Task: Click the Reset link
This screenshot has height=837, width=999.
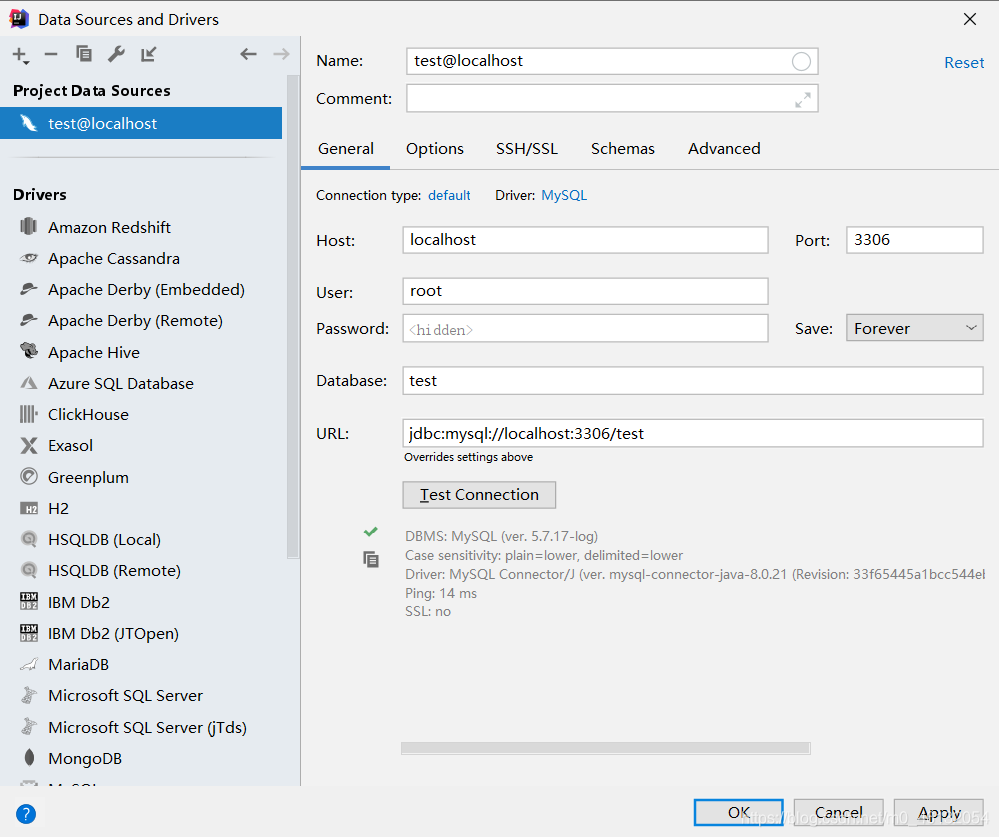Action: pos(964,63)
